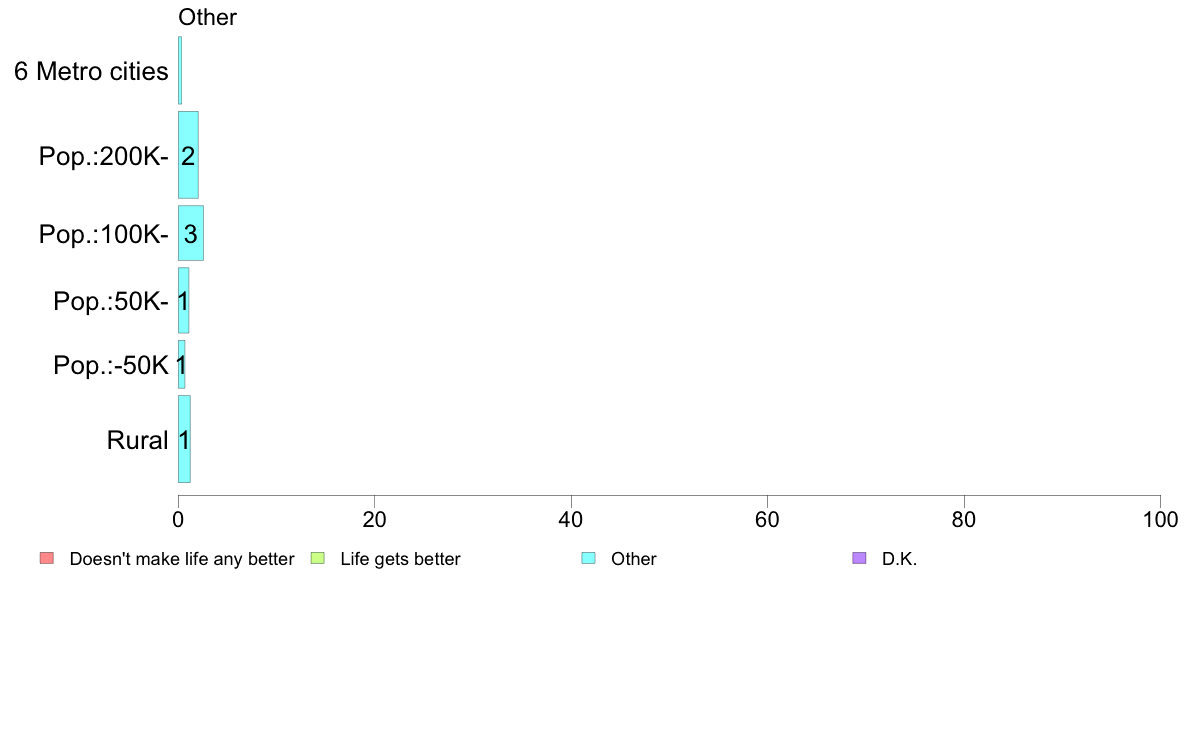Click the 'D.K.' legend text
Viewport: 1188px width, 736px height.
point(899,559)
